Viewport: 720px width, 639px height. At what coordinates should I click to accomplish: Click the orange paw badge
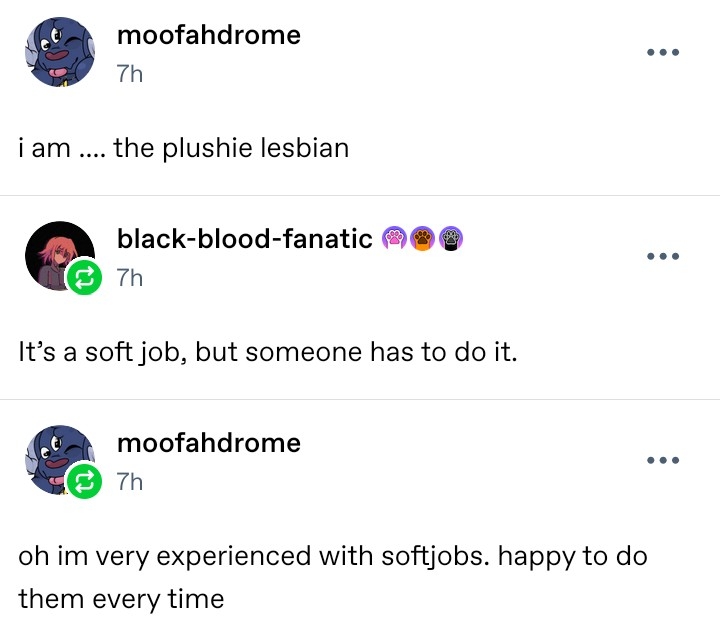[423, 238]
